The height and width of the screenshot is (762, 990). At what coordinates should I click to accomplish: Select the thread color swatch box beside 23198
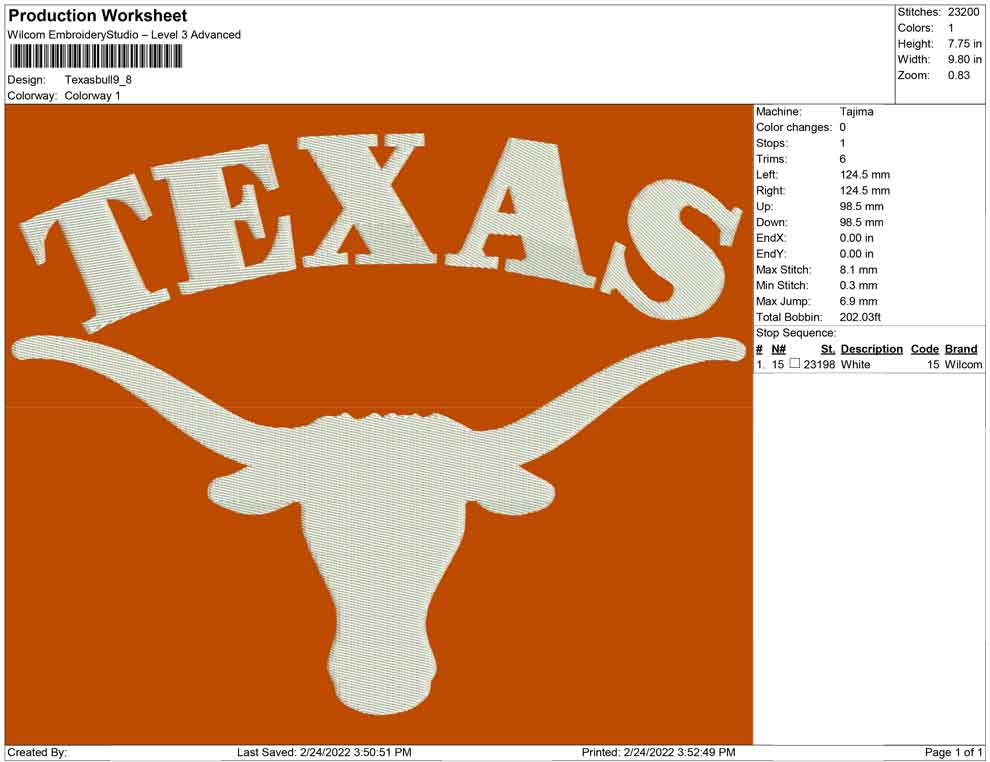795,364
